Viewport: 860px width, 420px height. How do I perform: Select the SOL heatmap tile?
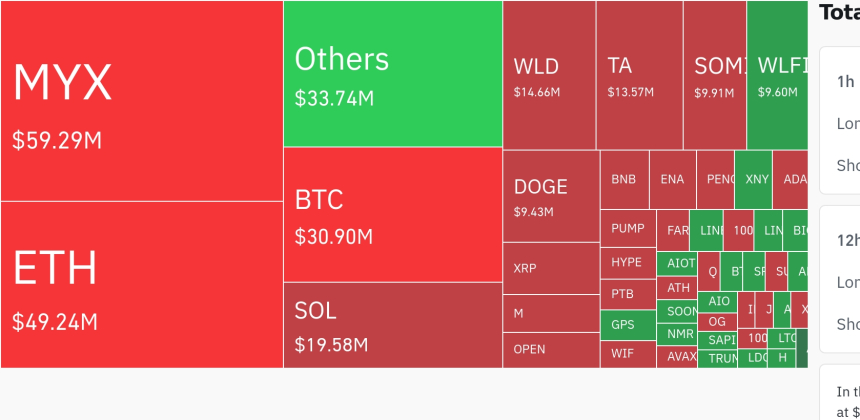392,324
